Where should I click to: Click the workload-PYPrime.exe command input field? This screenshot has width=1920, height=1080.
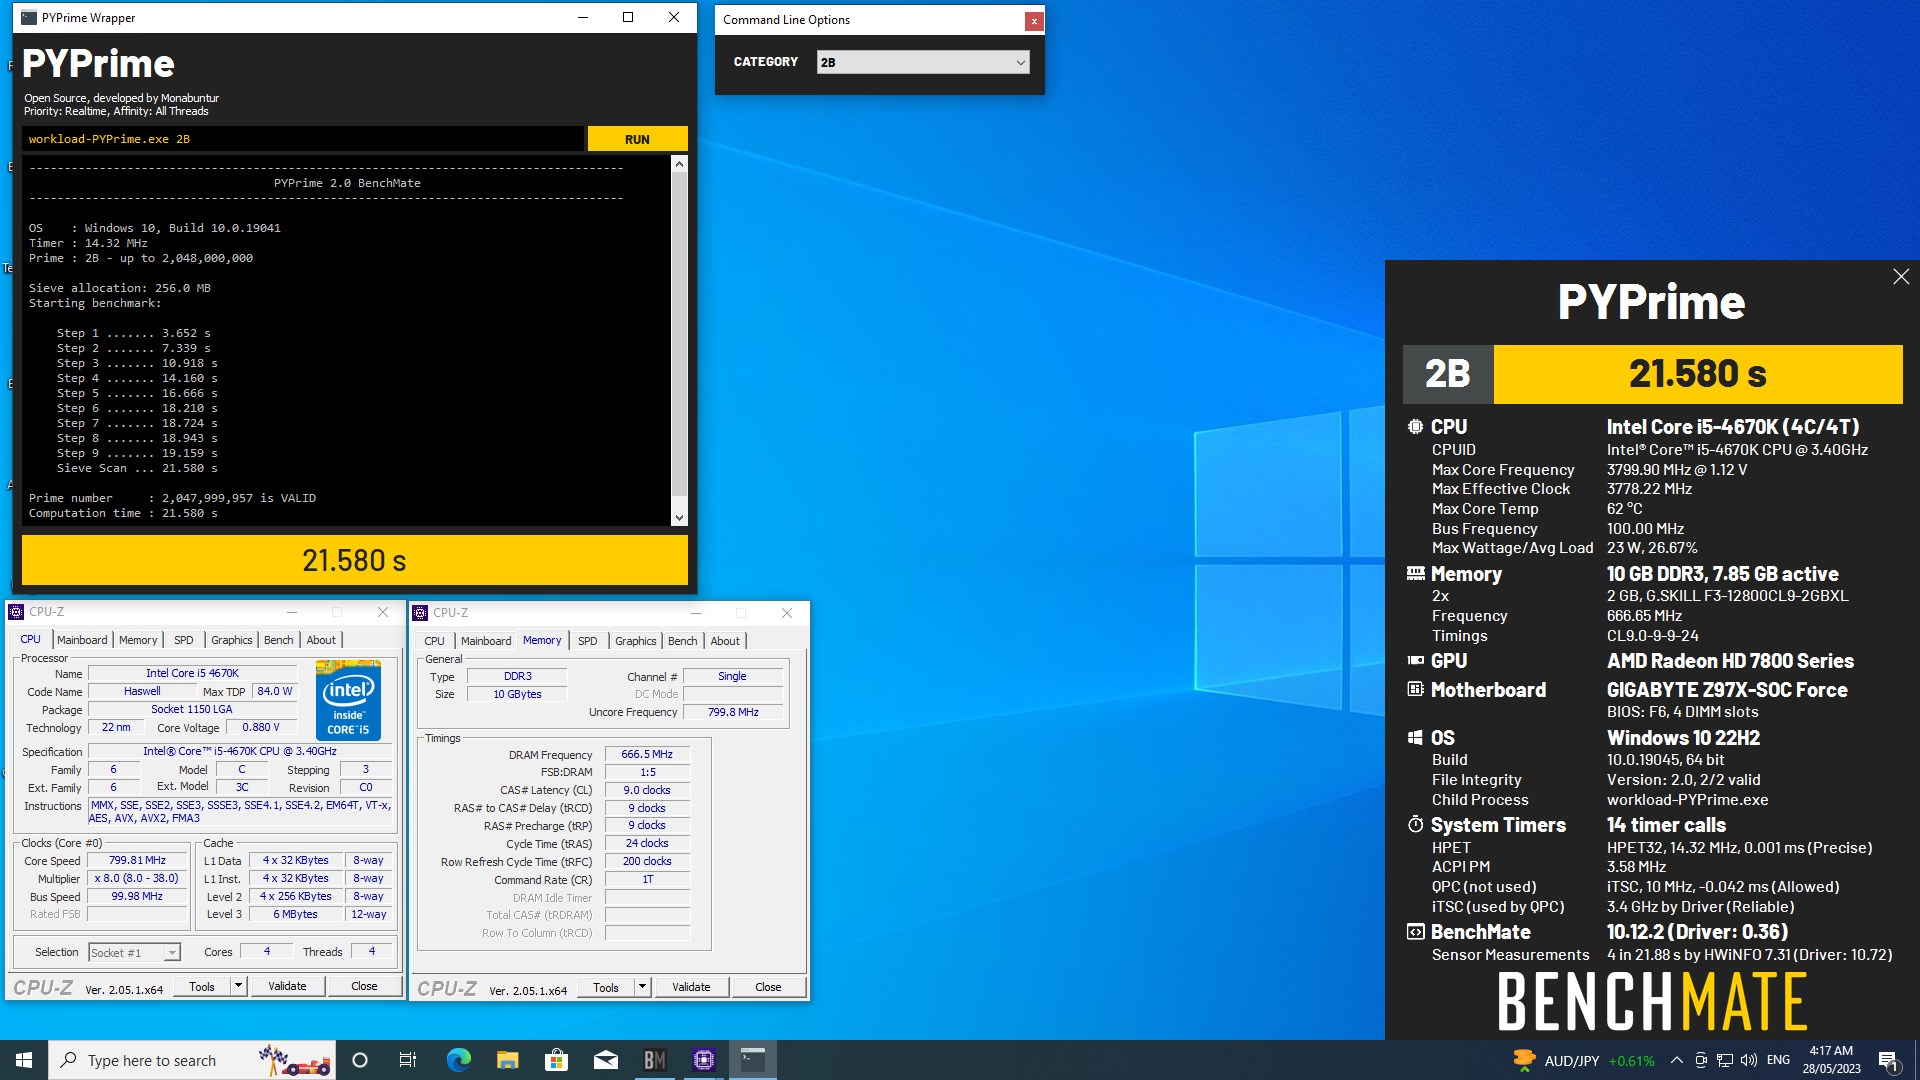pos(303,139)
